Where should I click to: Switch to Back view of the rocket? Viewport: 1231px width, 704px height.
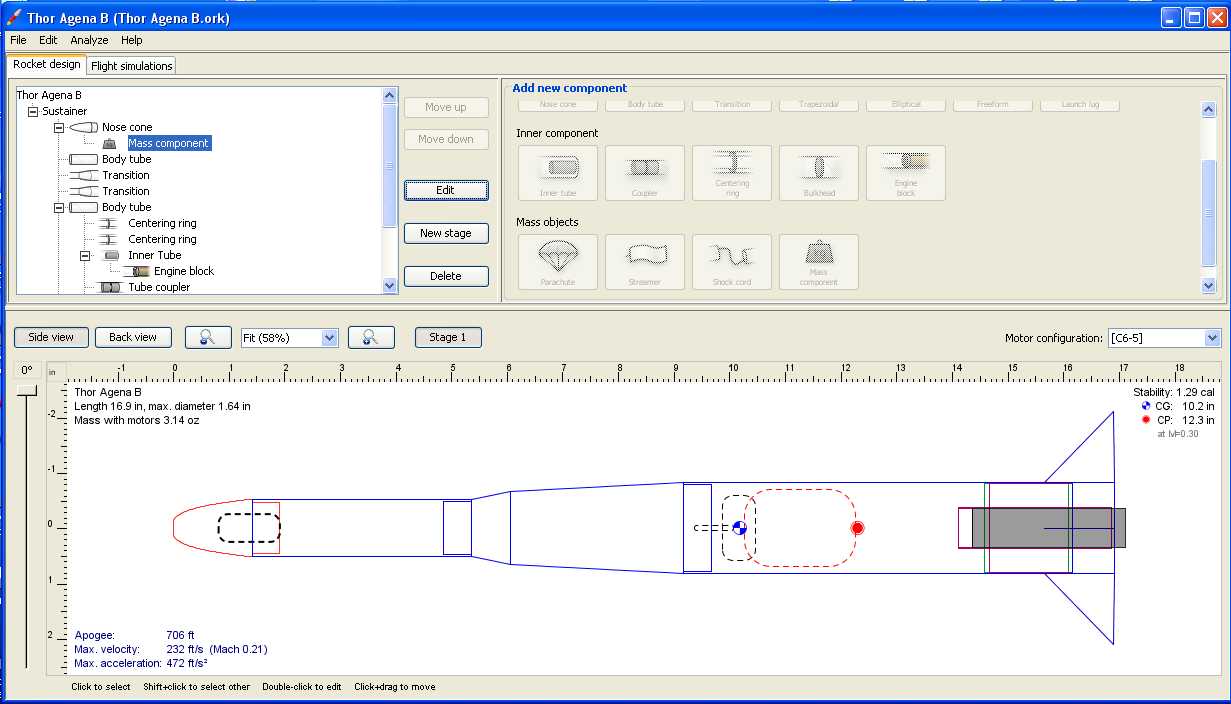(133, 337)
